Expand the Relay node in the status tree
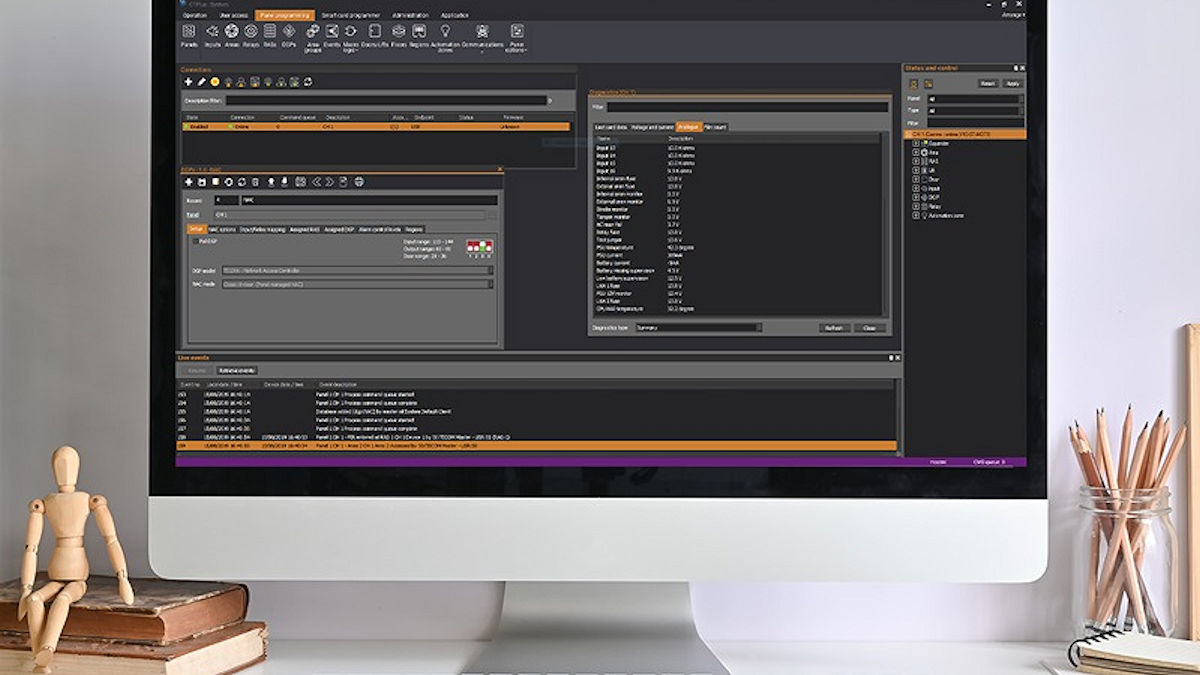The height and width of the screenshot is (675, 1200). pyautogui.click(x=916, y=207)
